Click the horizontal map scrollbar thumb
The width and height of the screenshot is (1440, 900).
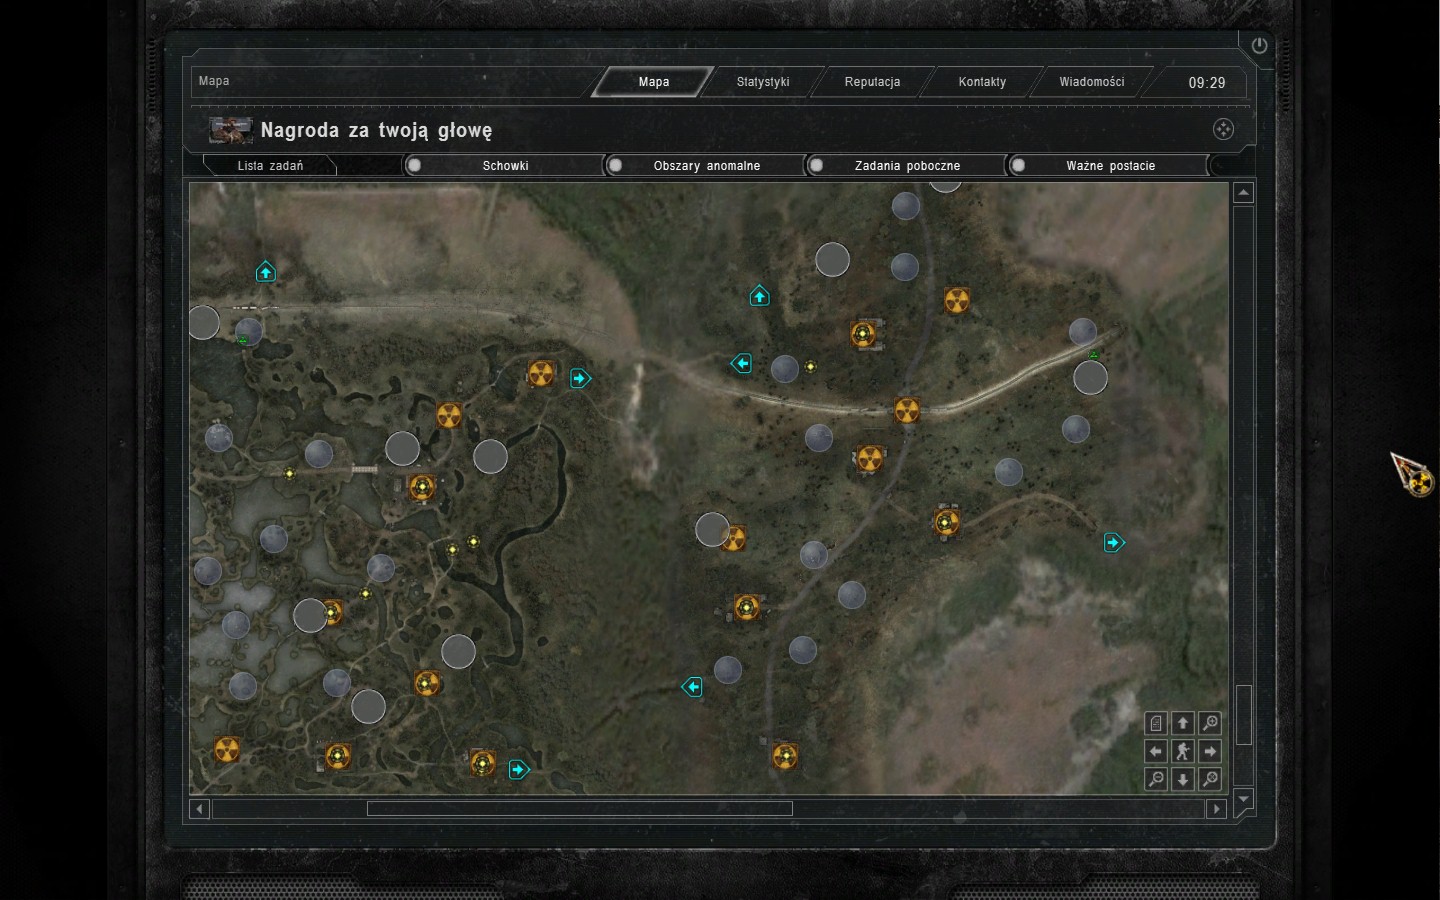click(x=580, y=808)
